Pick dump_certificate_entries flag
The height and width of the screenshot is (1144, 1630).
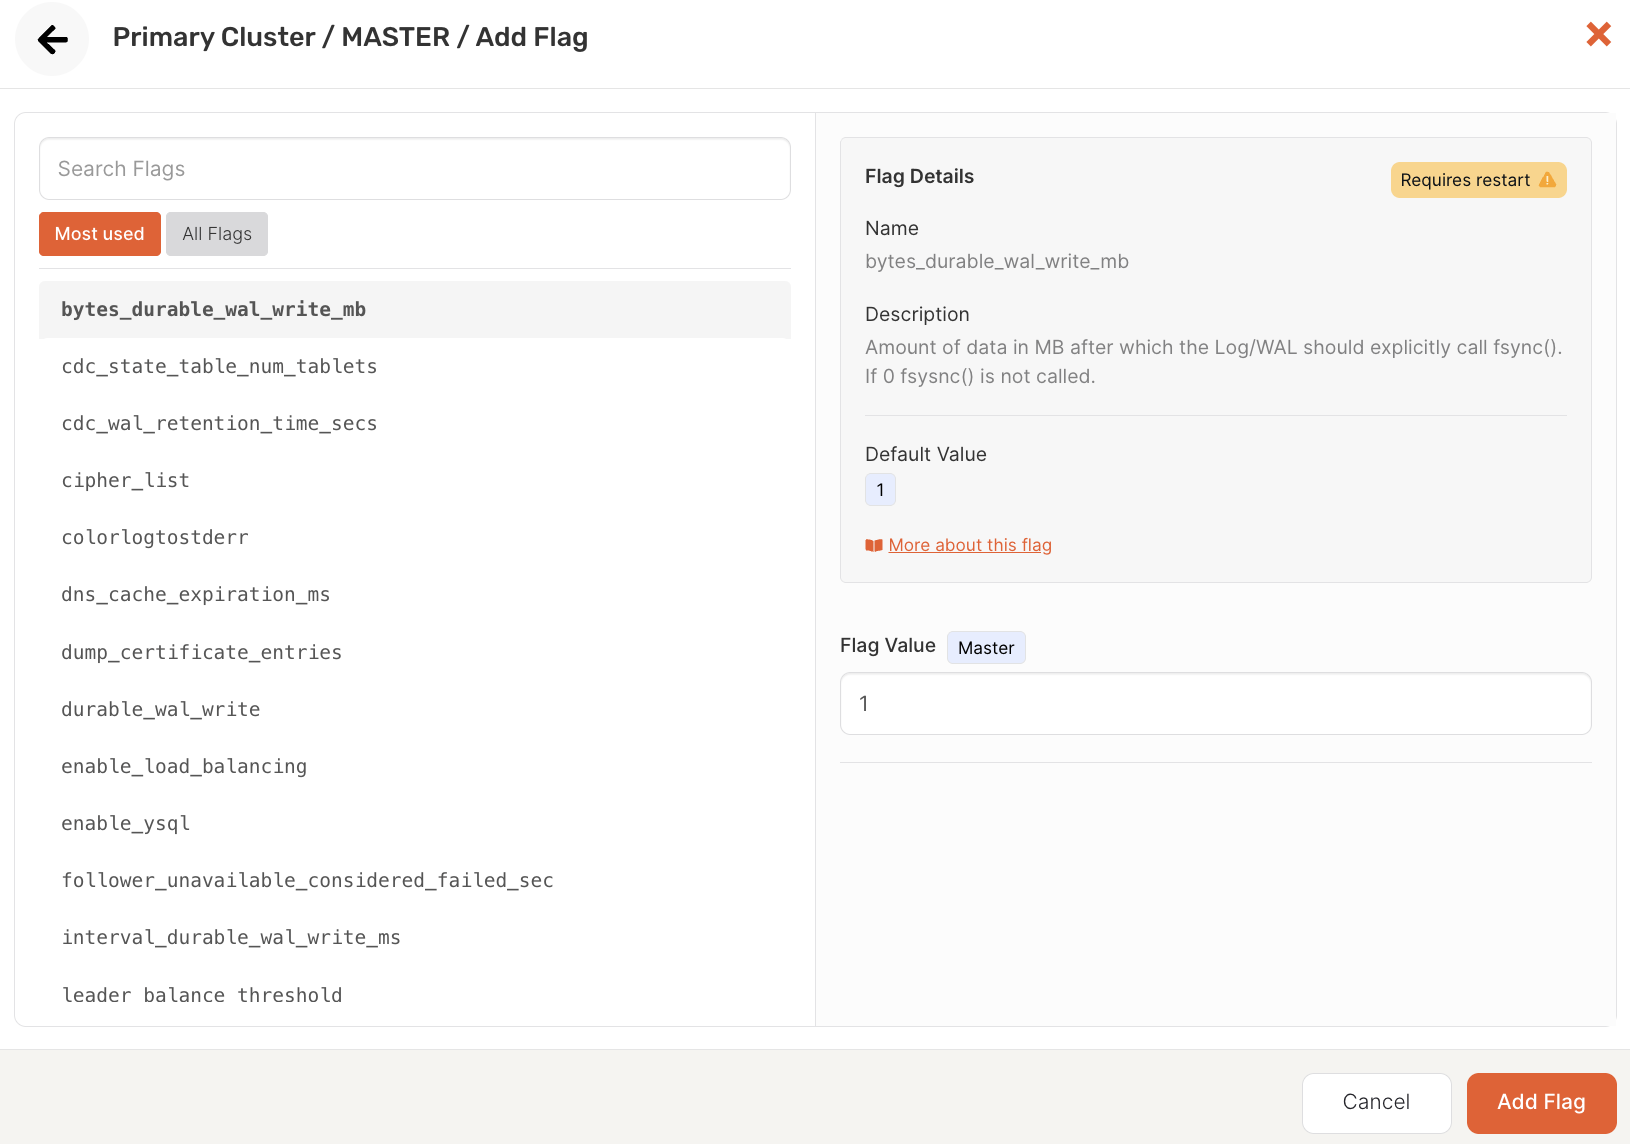point(415,653)
